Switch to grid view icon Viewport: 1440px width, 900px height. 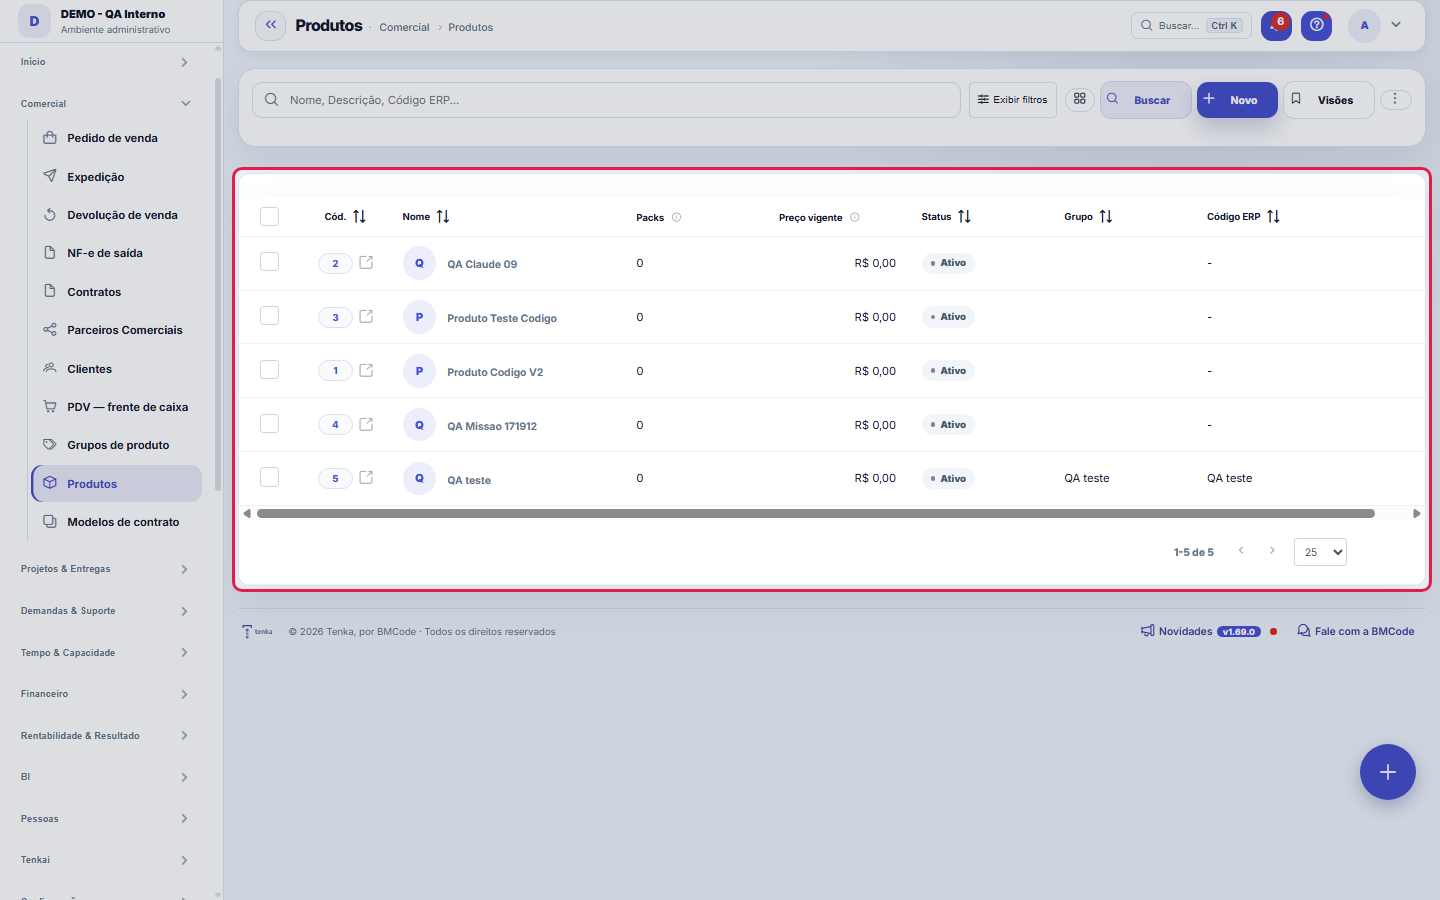coord(1080,100)
